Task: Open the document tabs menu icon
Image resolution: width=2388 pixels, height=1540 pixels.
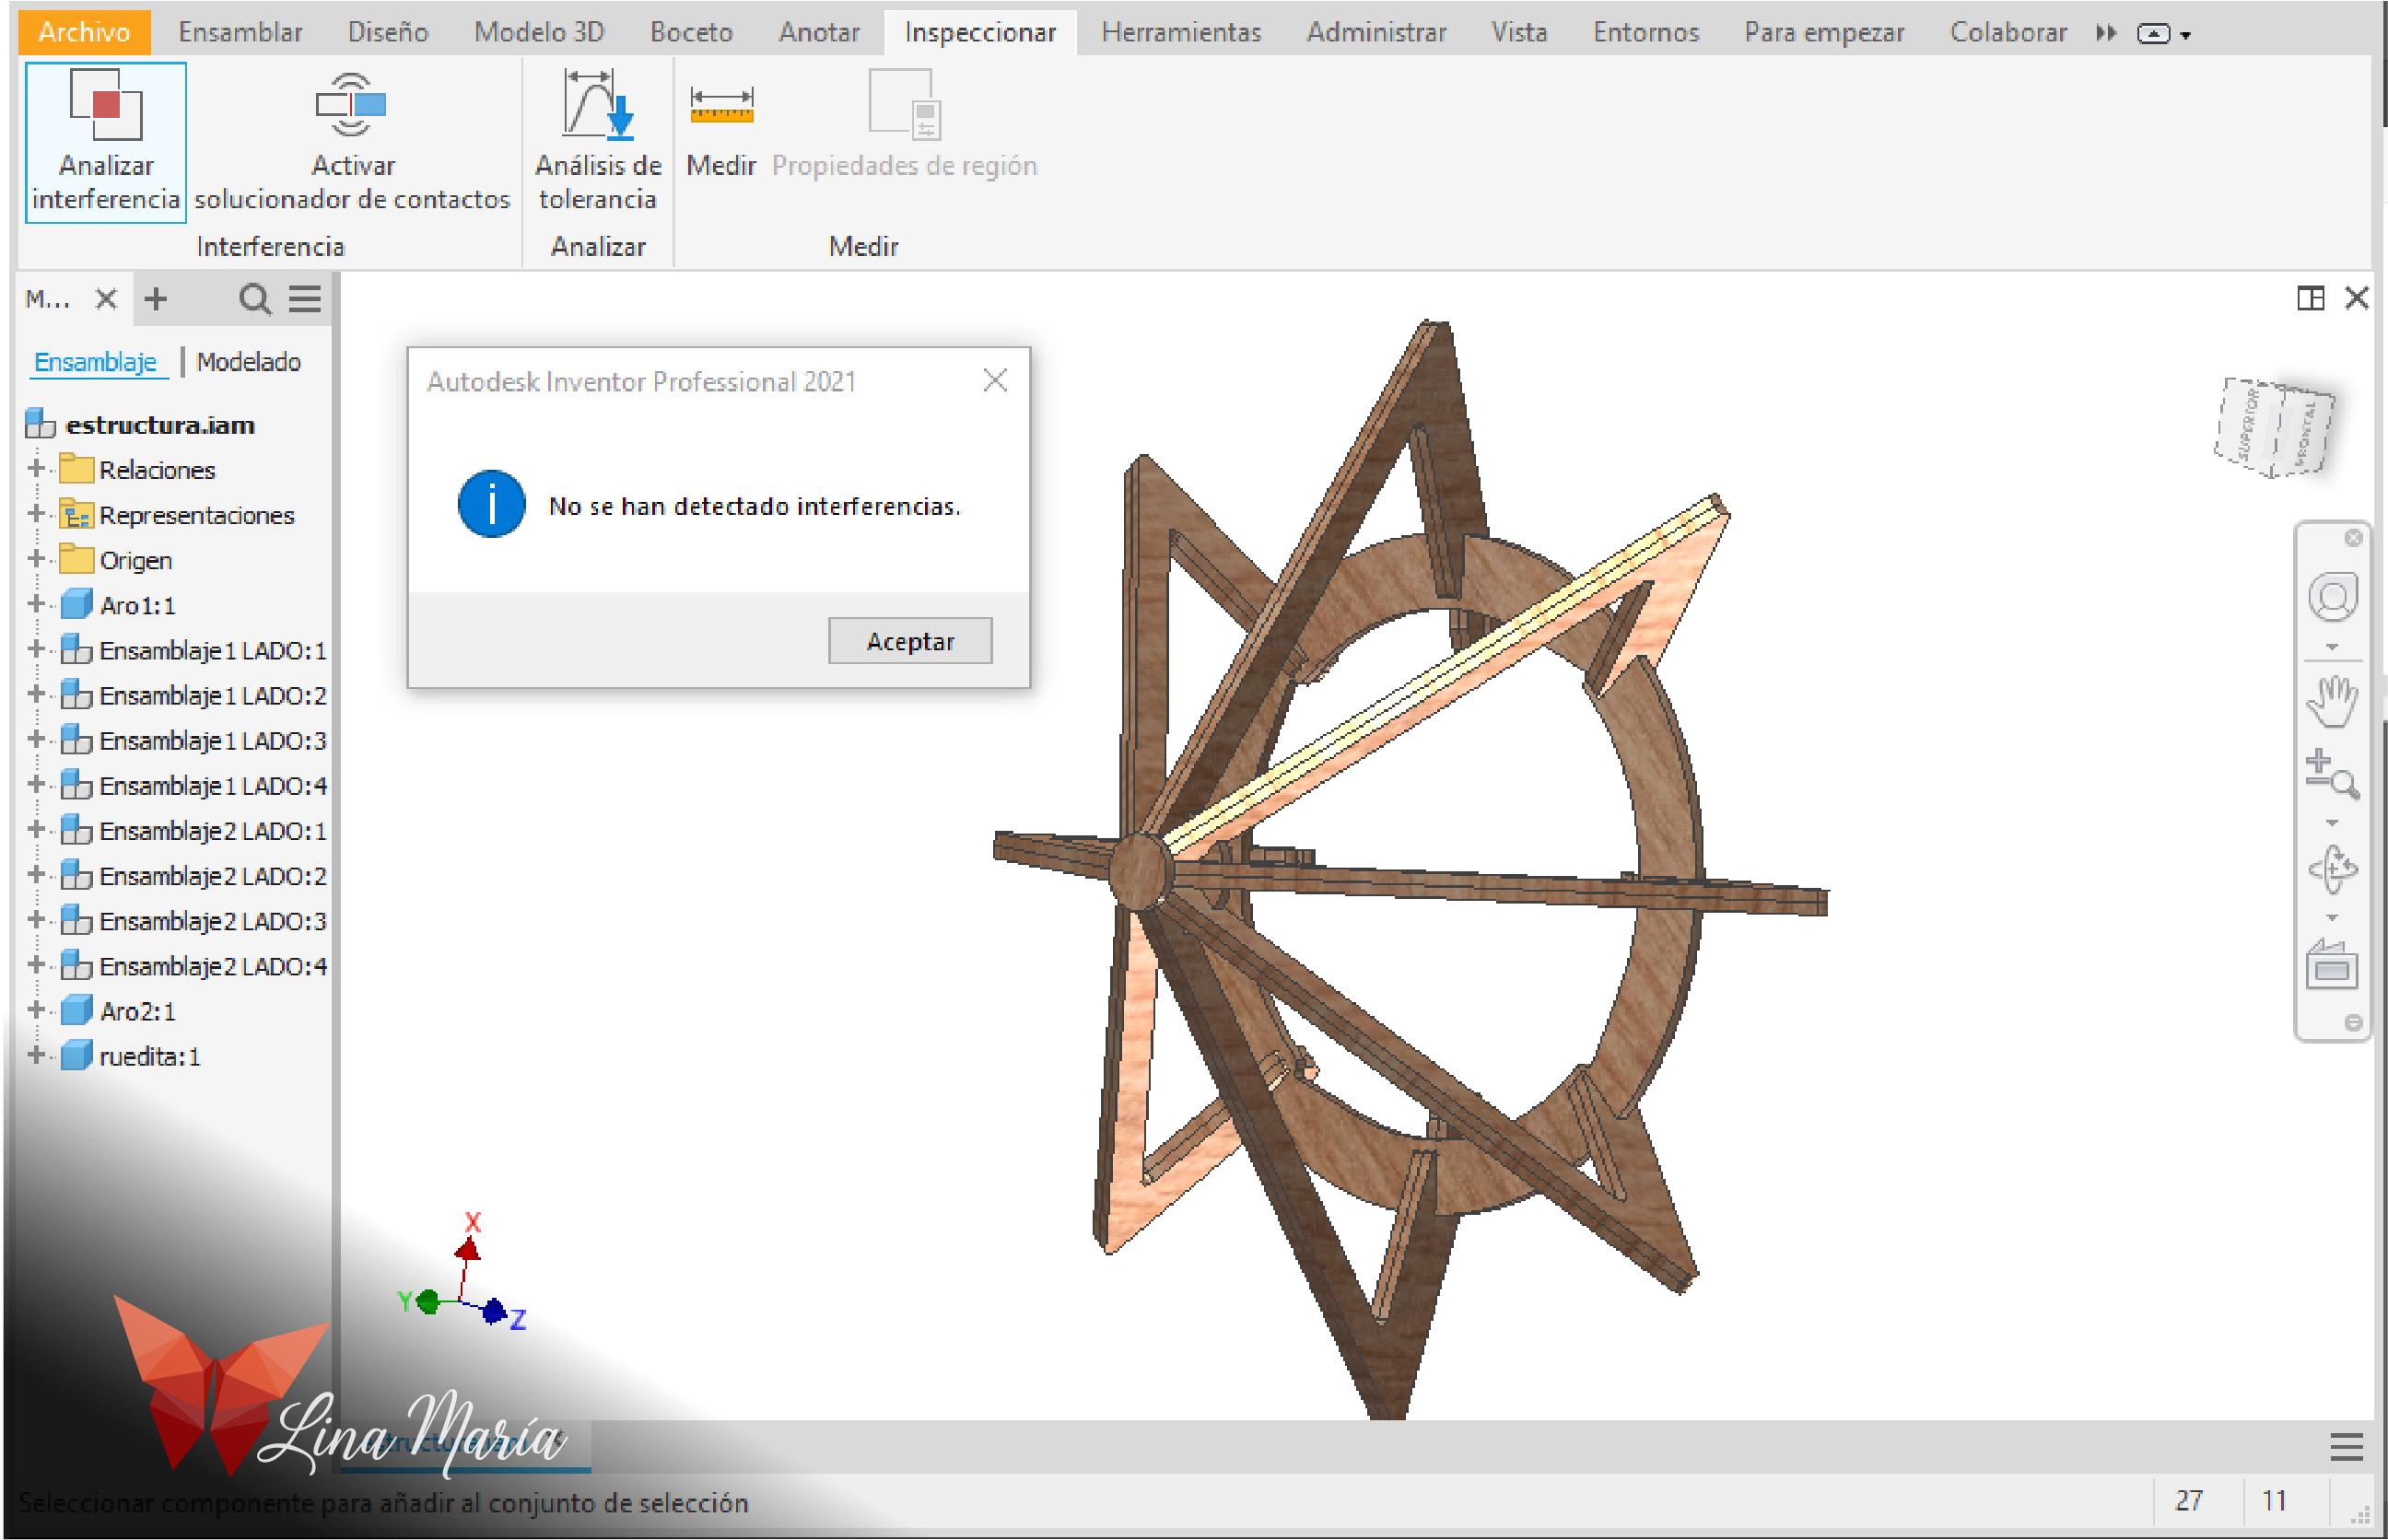Action: pos(2346,1447)
